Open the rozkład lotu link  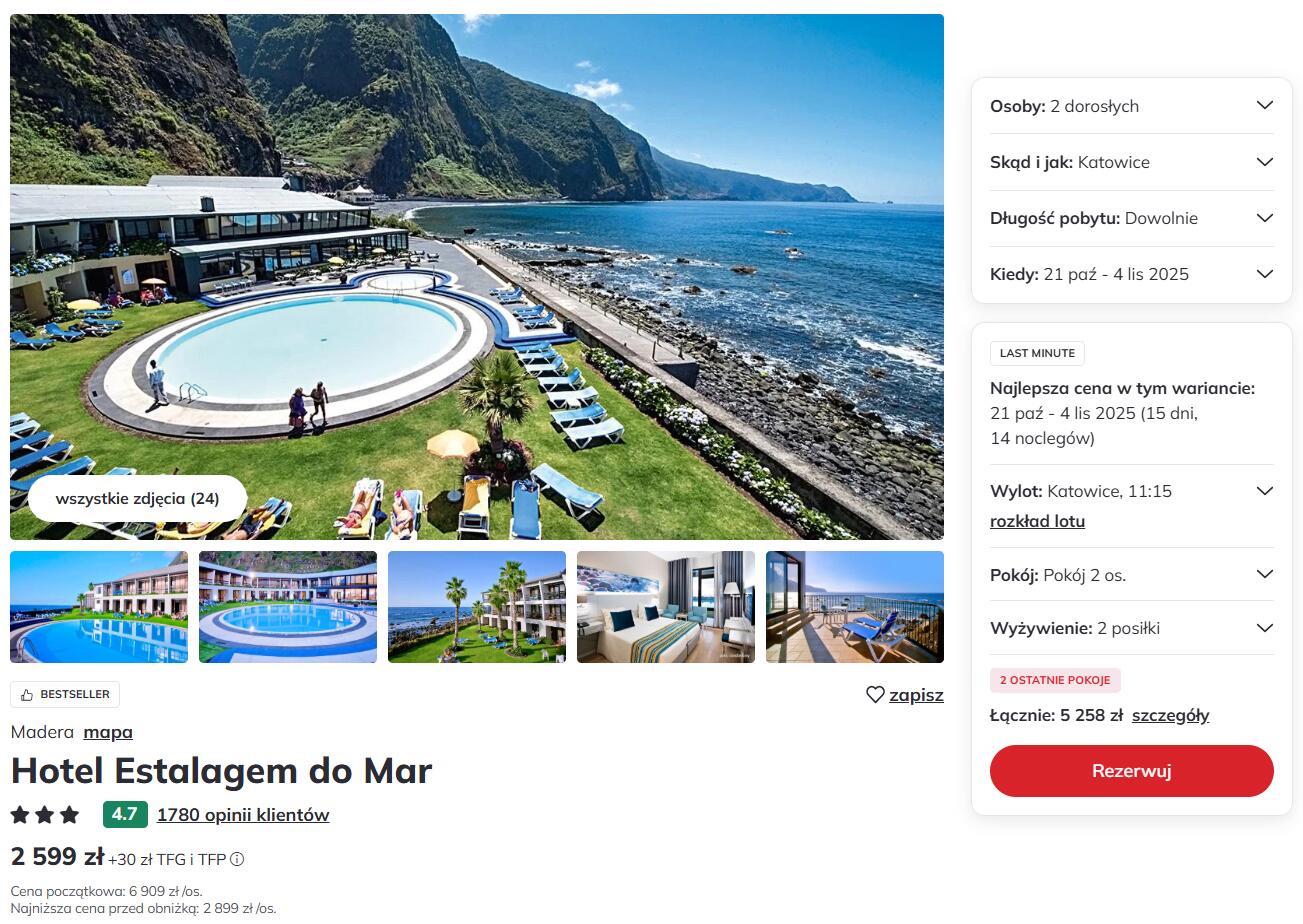click(x=1037, y=521)
